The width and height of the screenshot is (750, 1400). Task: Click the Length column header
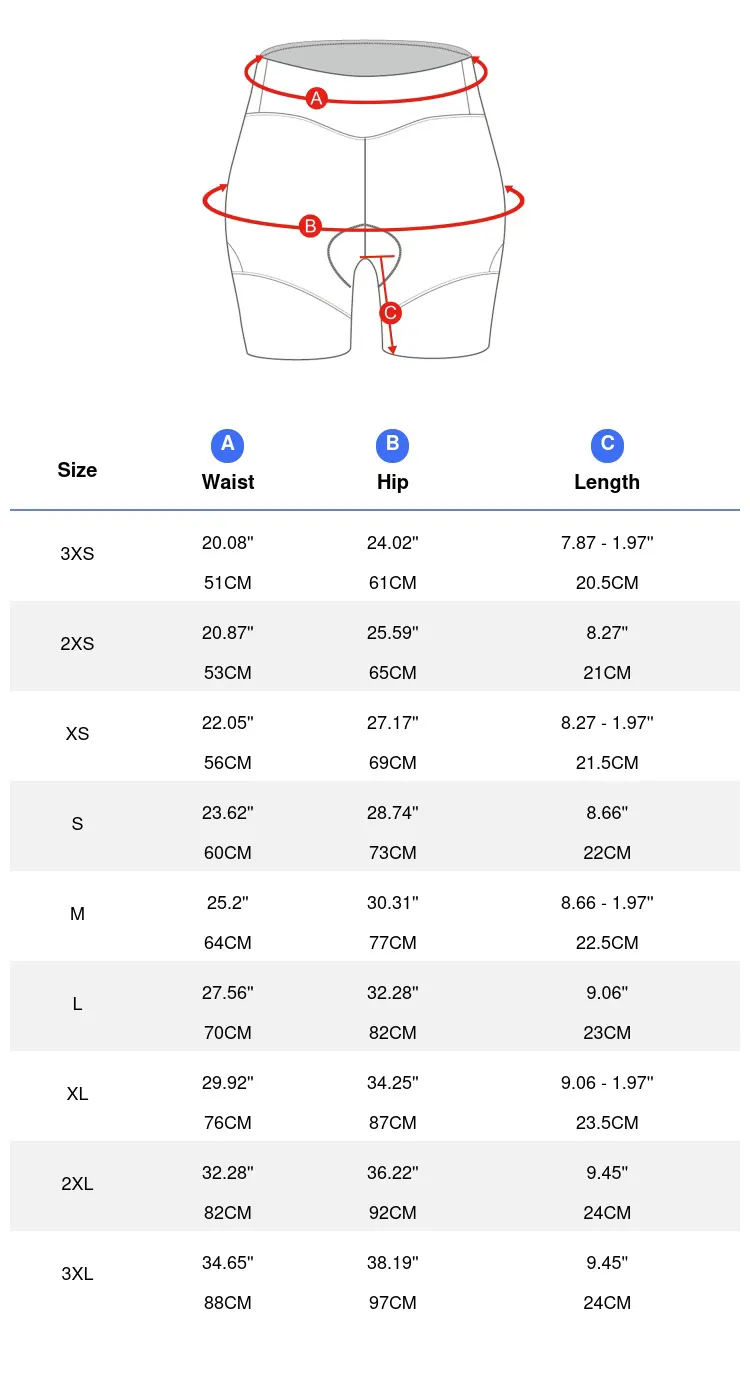(607, 482)
